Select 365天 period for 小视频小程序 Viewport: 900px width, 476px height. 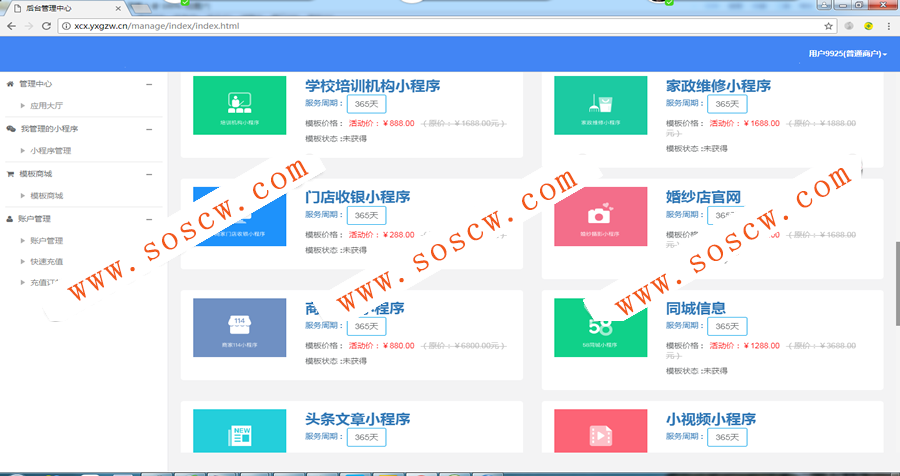tap(727, 437)
